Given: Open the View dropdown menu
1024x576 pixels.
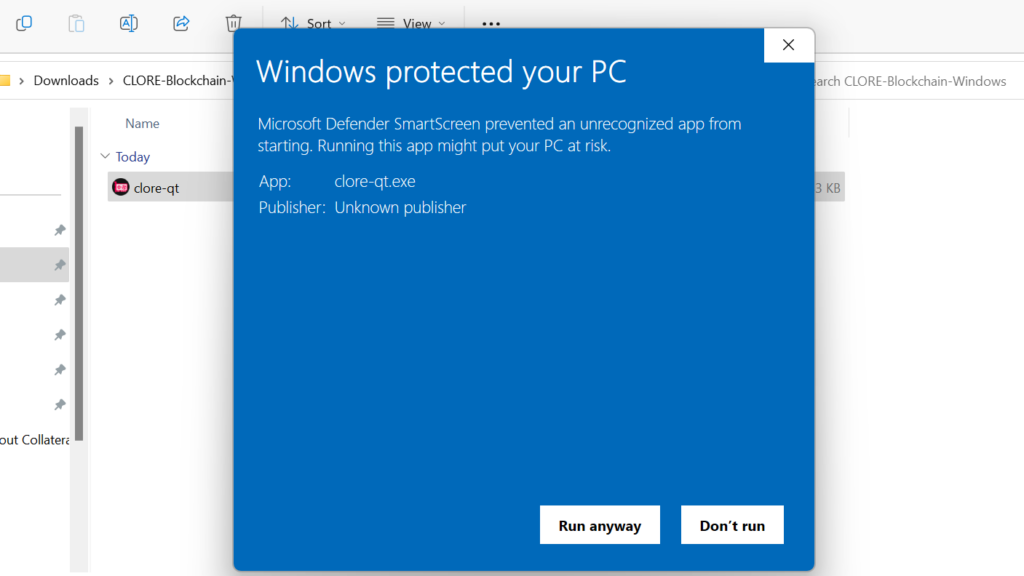Looking at the screenshot, I should [x=410, y=23].
